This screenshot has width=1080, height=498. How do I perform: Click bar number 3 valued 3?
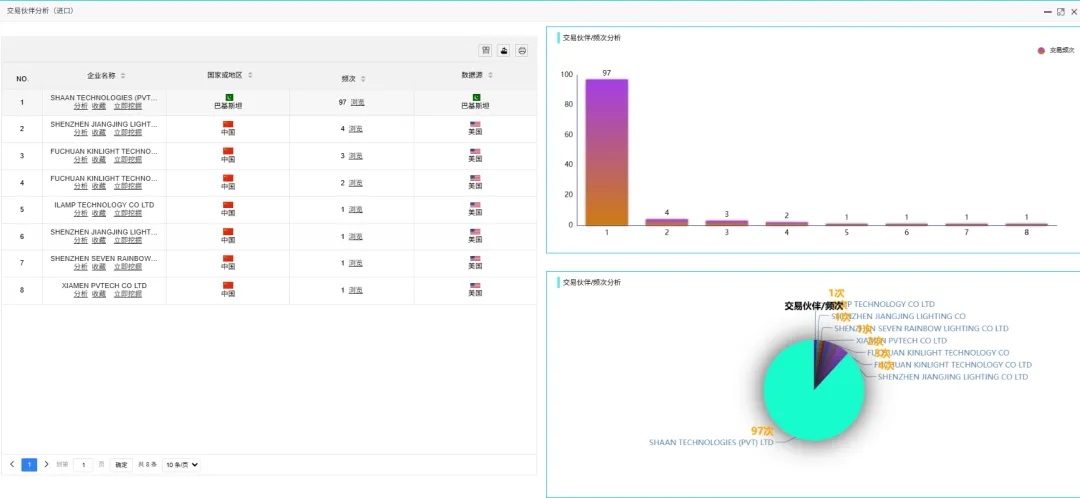tap(727, 222)
